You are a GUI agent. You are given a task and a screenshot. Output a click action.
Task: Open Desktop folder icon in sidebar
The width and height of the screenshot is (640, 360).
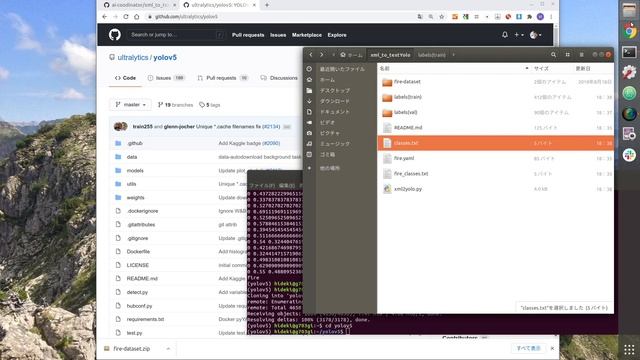(x=309, y=90)
